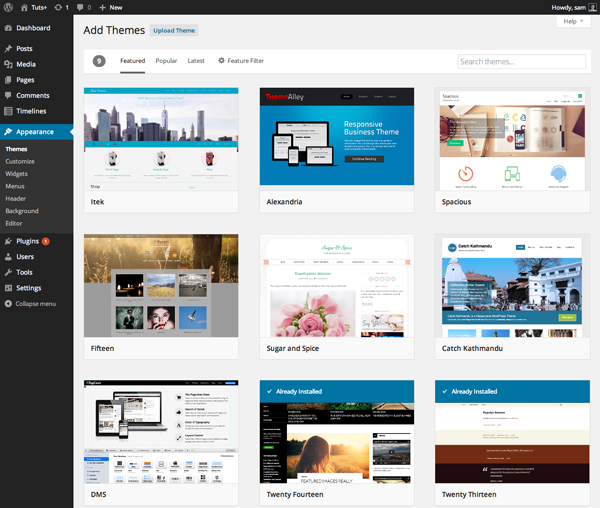
Task: Select the theme count badge showing 9
Action: 99,61
